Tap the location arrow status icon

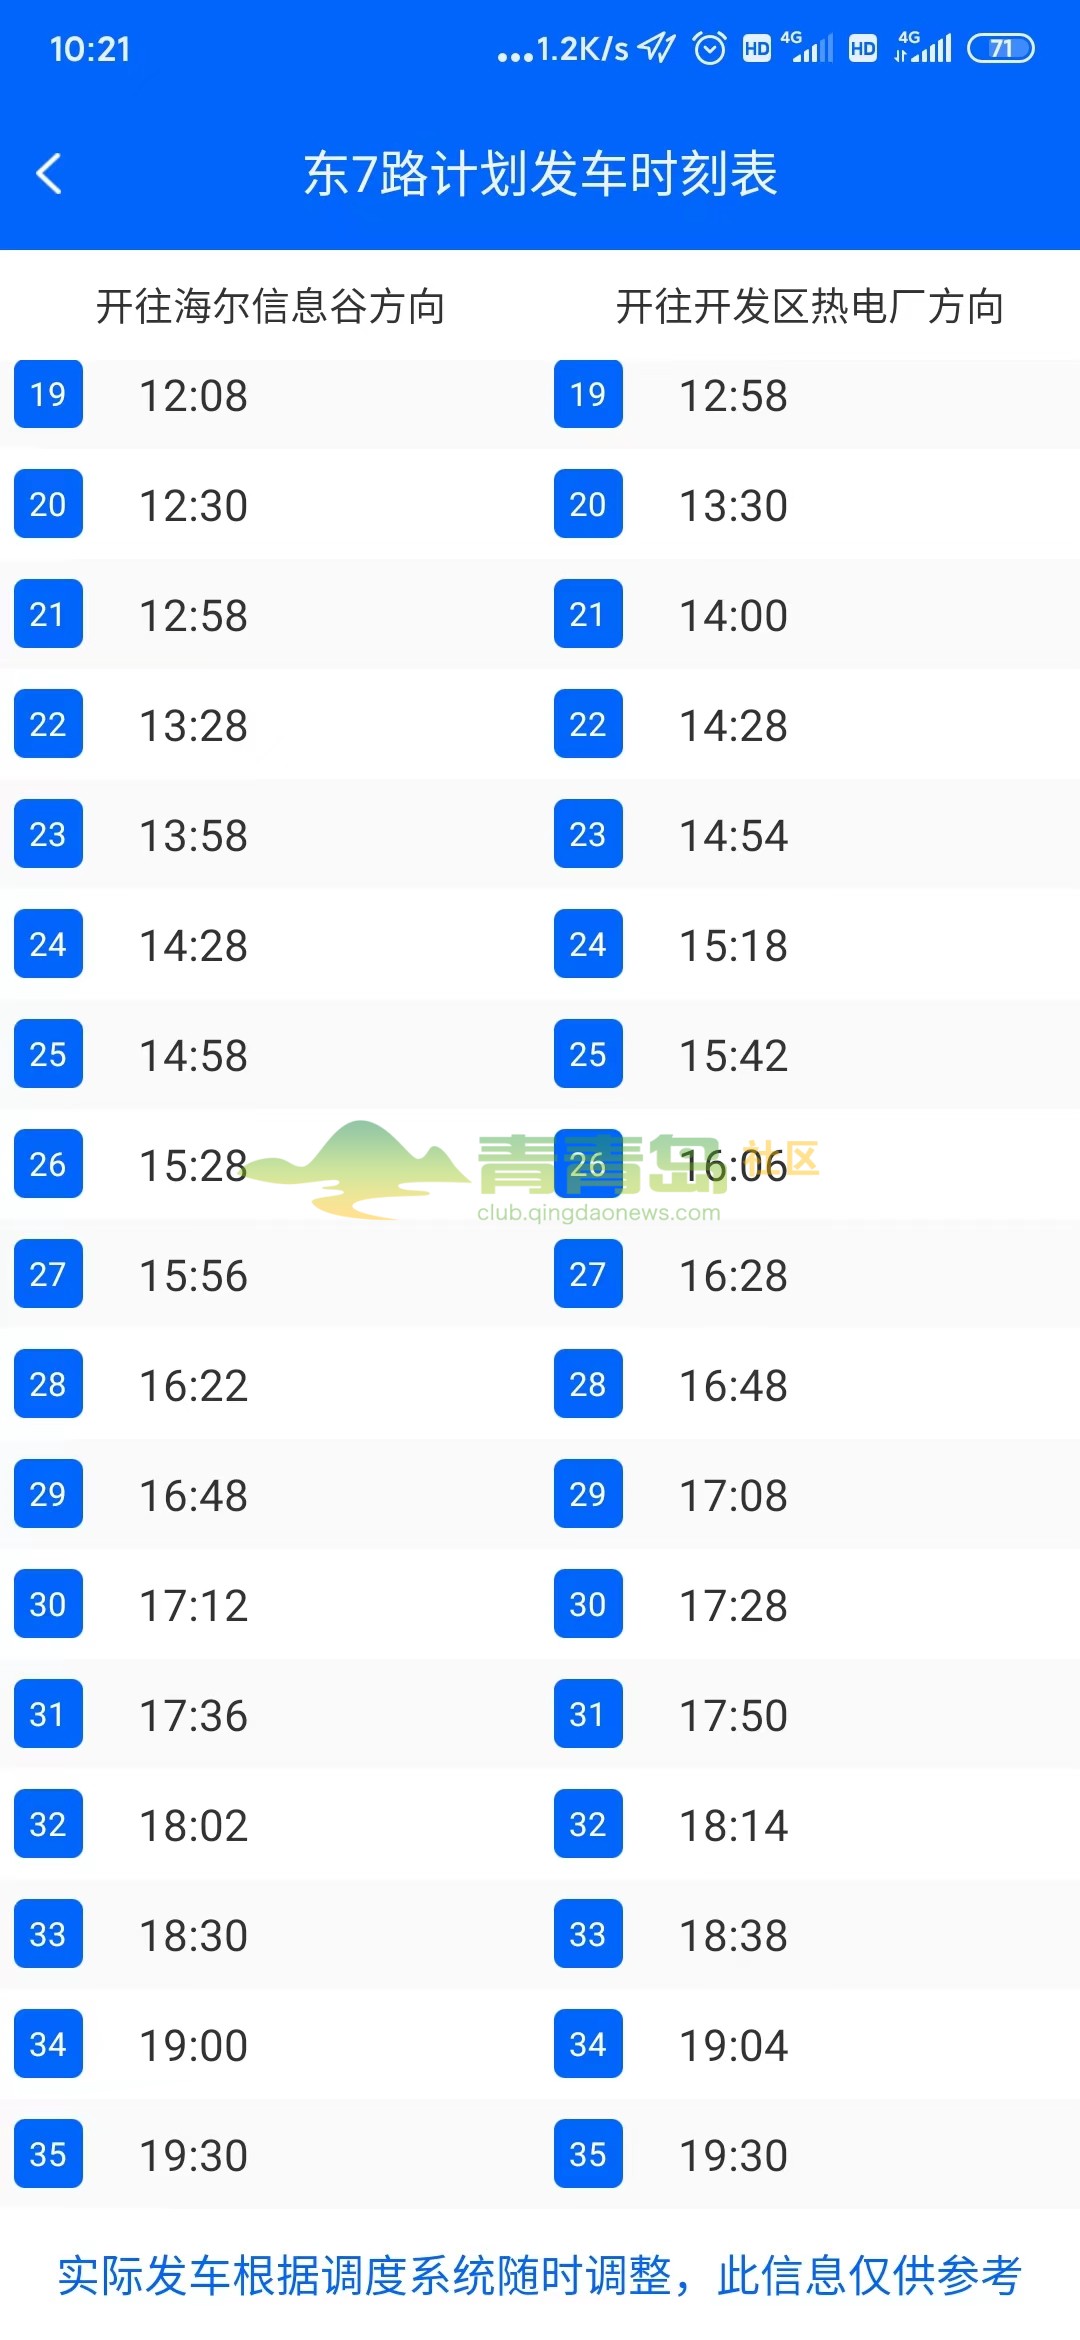click(657, 47)
